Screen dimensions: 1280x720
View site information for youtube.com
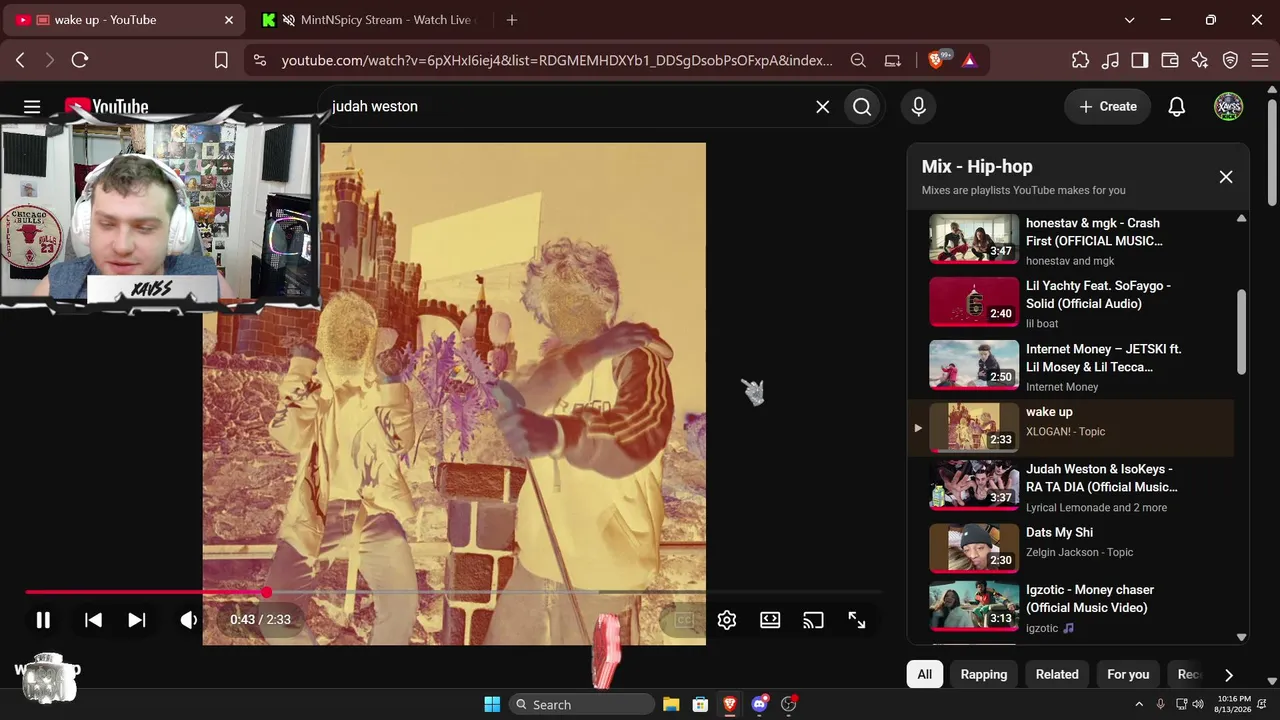[260, 60]
